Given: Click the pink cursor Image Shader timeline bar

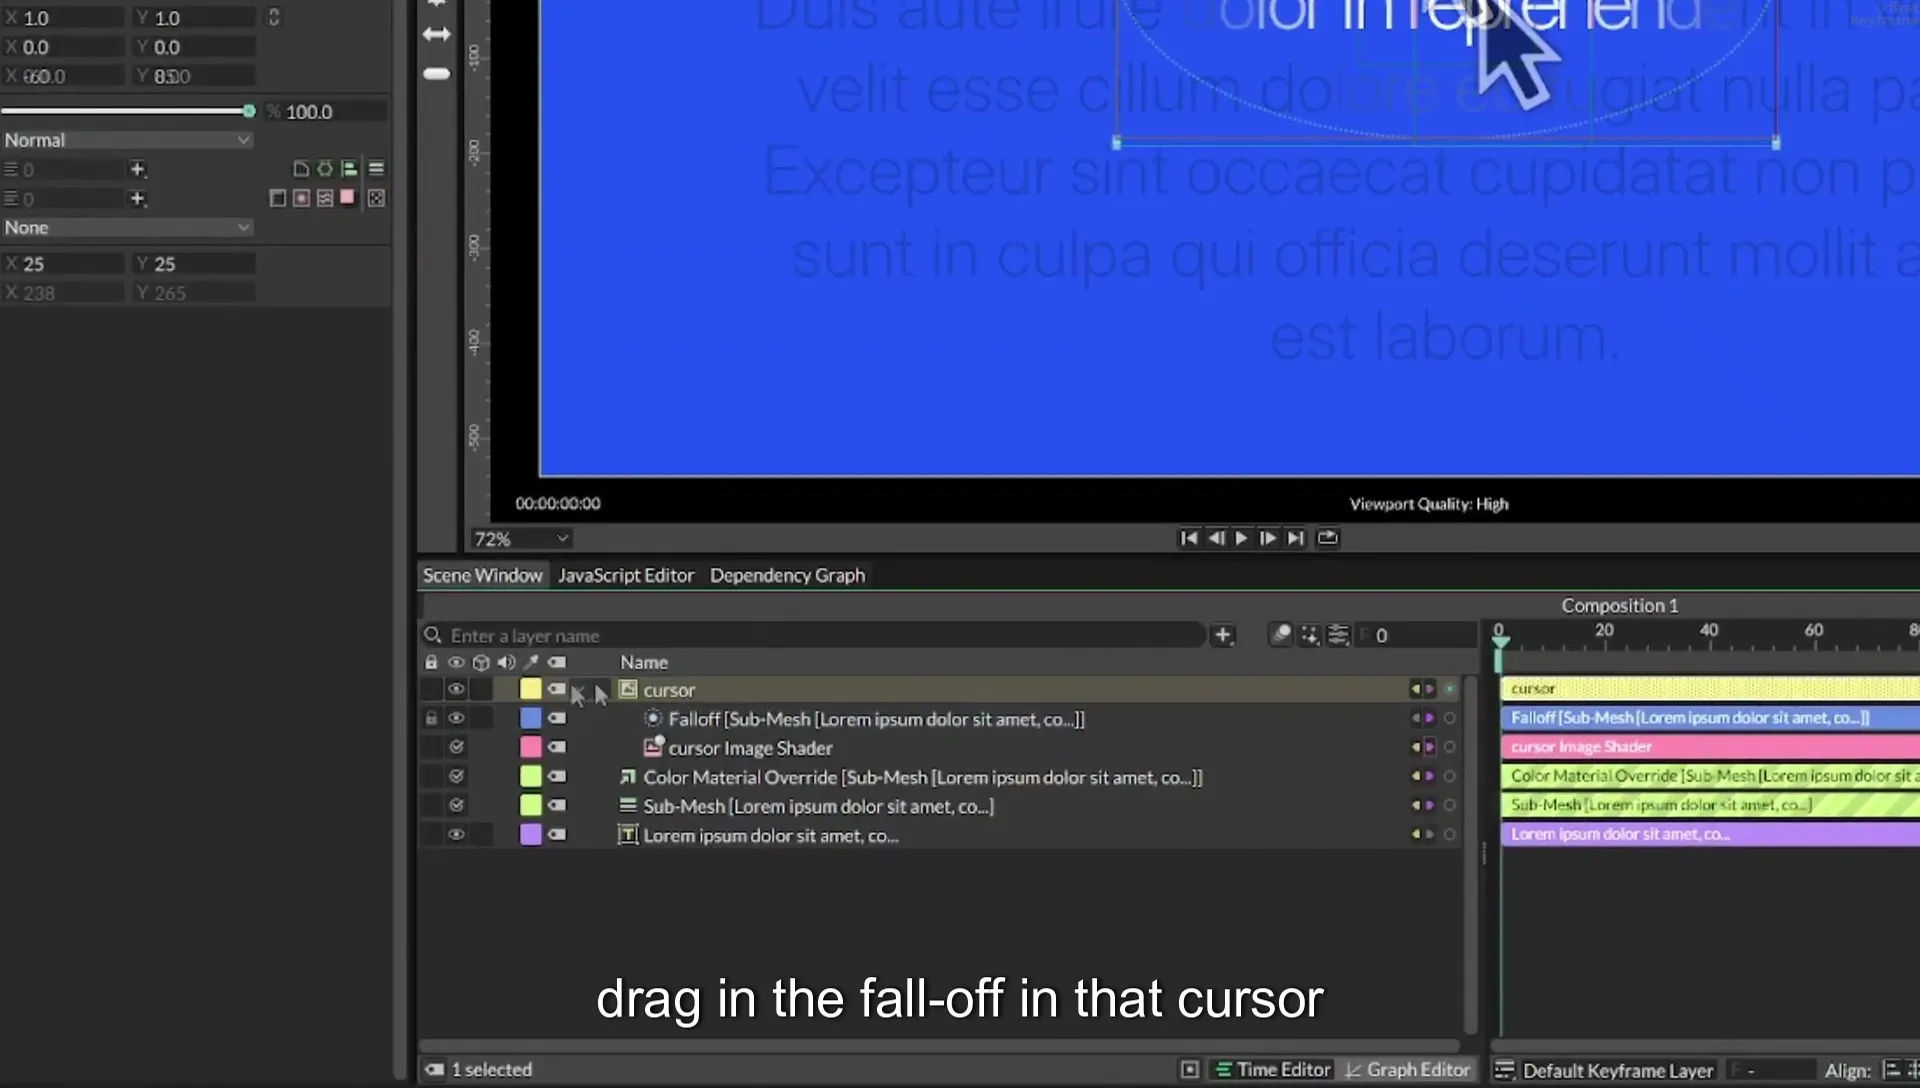Looking at the screenshot, I should 1710,747.
